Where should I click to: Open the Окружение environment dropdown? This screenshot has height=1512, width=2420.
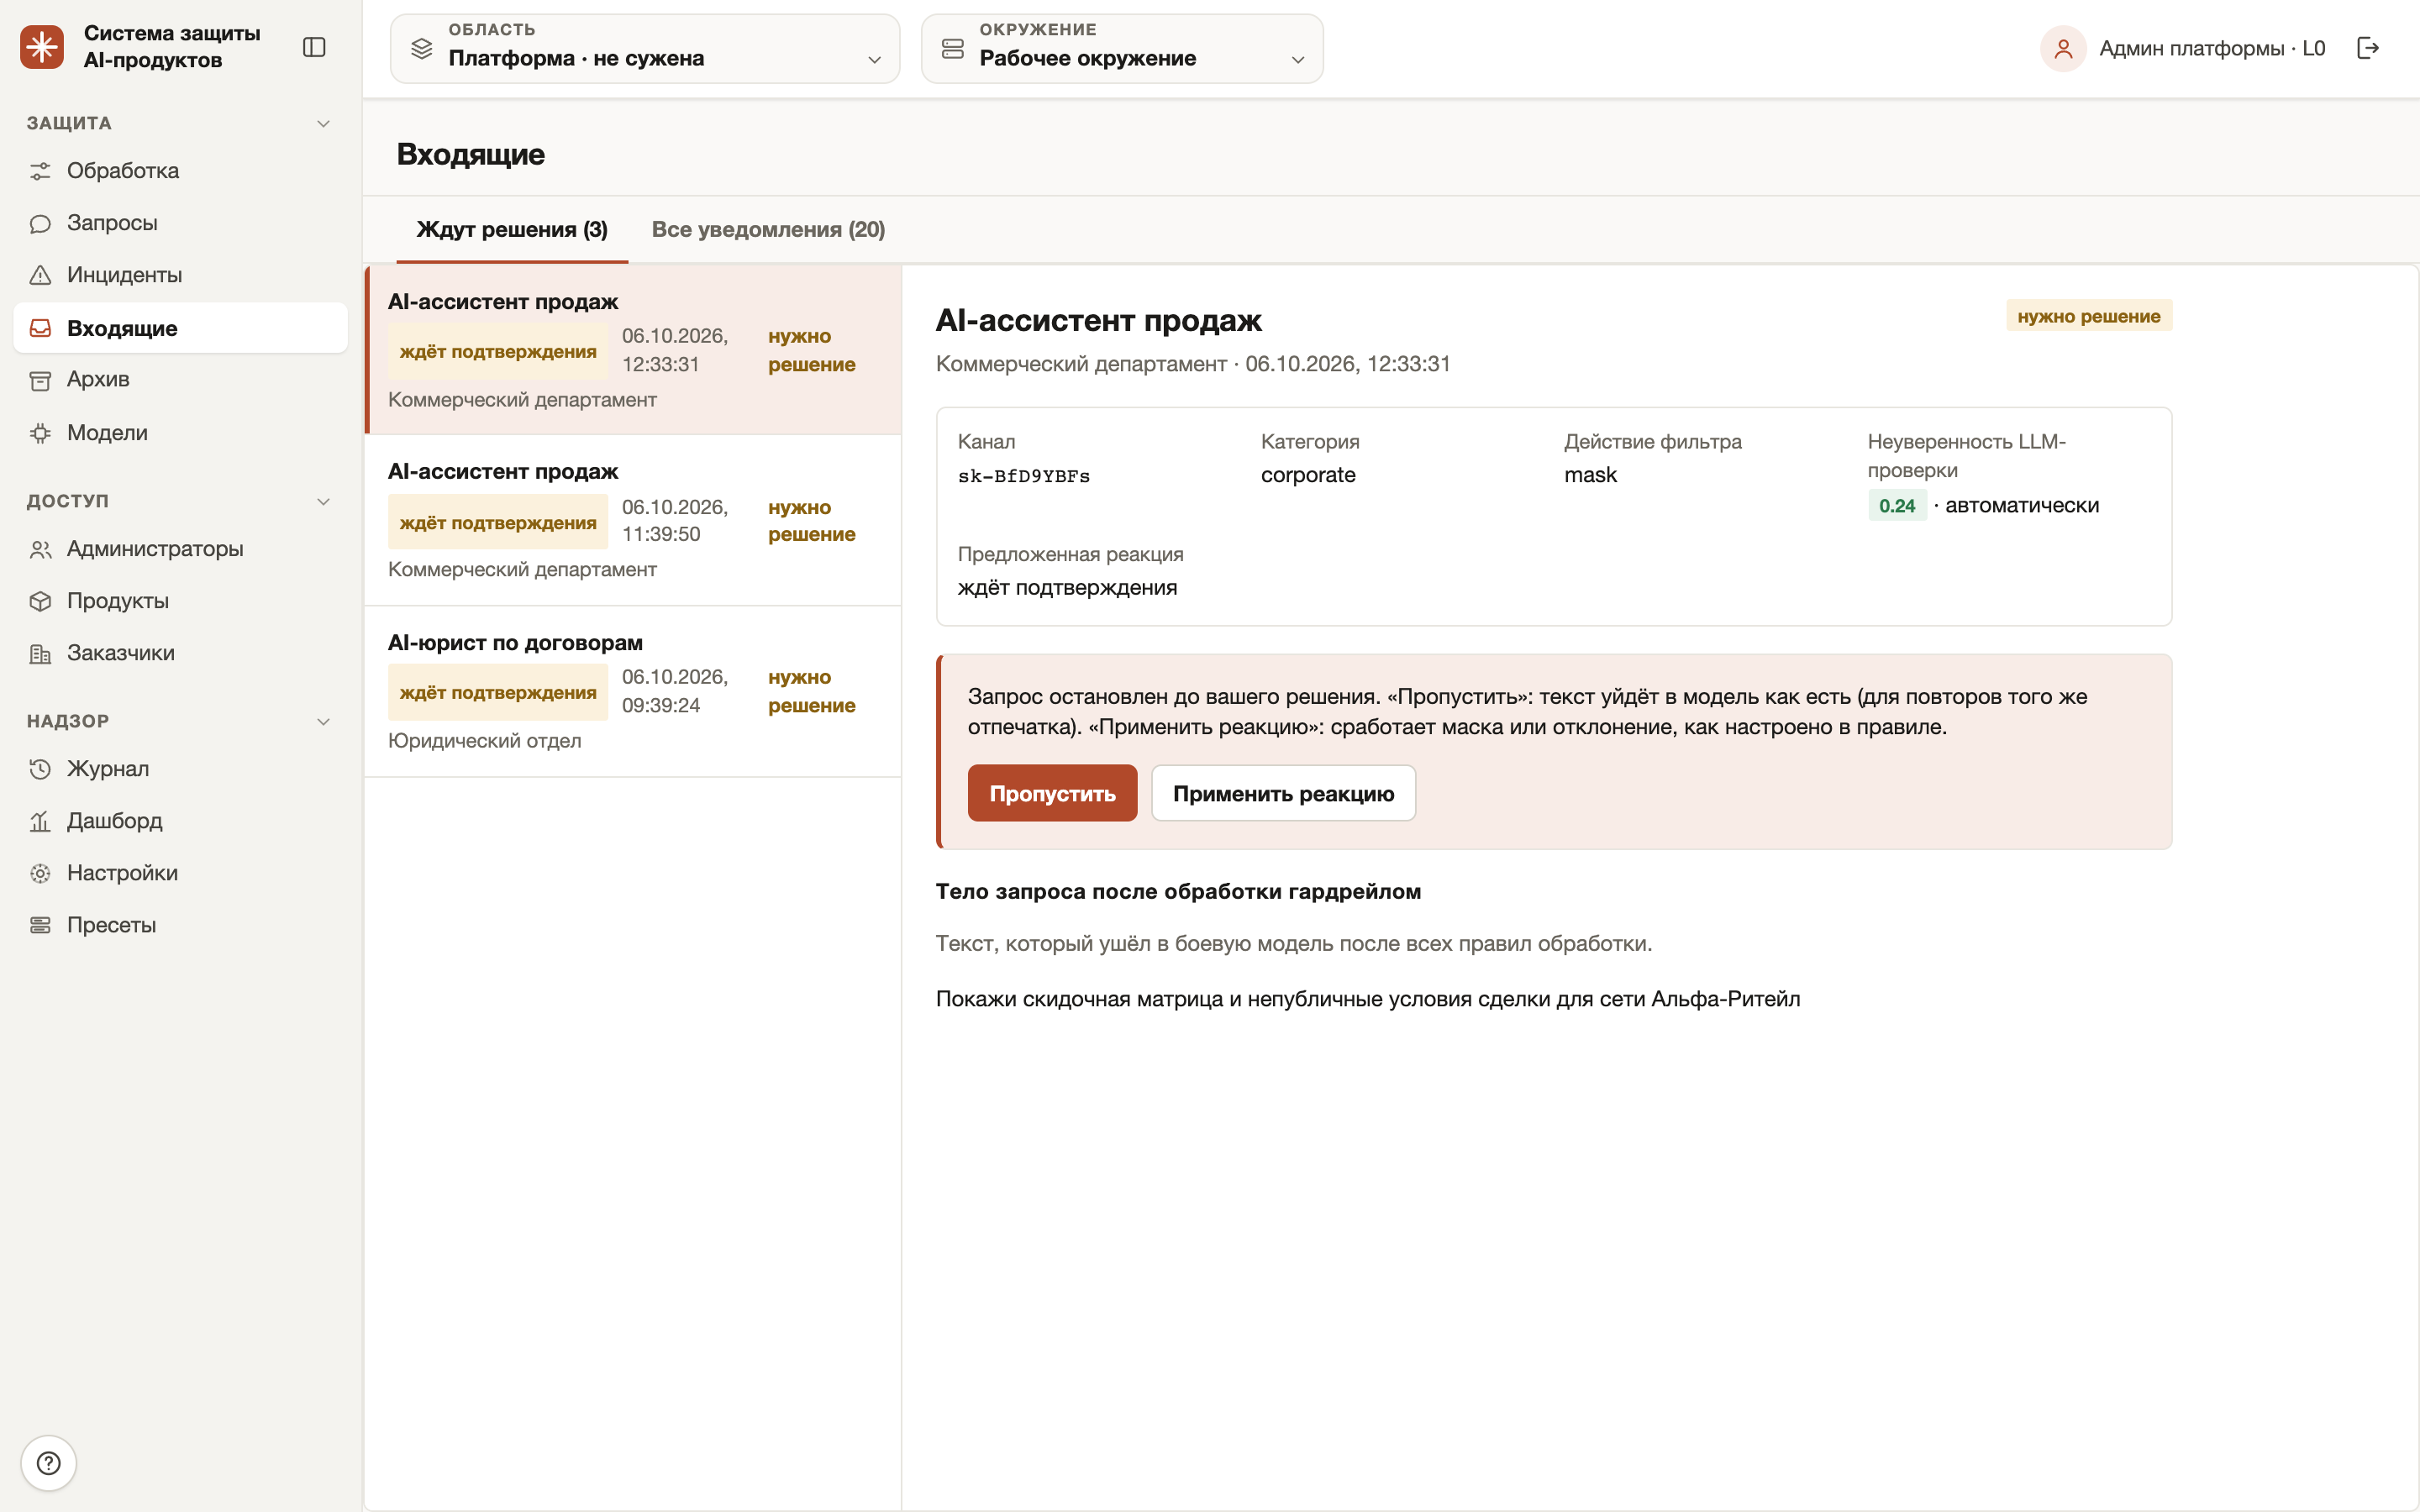[x=1122, y=48]
